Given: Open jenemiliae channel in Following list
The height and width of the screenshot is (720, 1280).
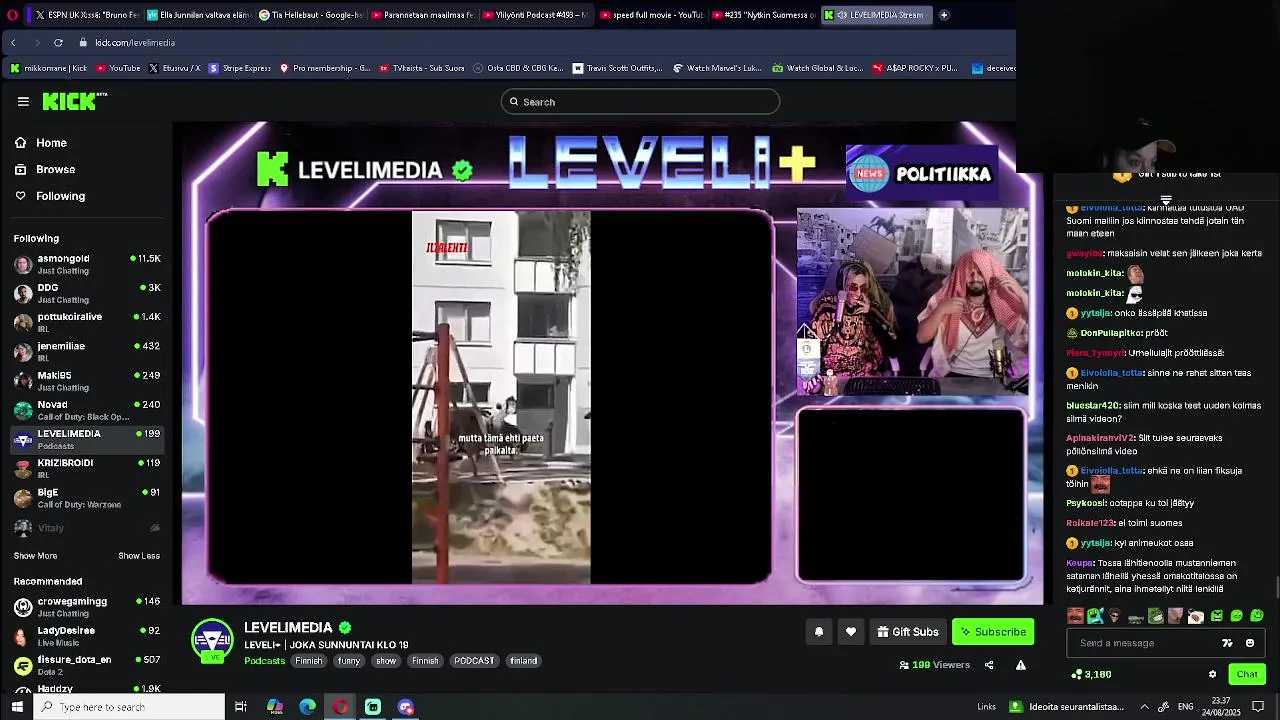Looking at the screenshot, I should (87, 351).
